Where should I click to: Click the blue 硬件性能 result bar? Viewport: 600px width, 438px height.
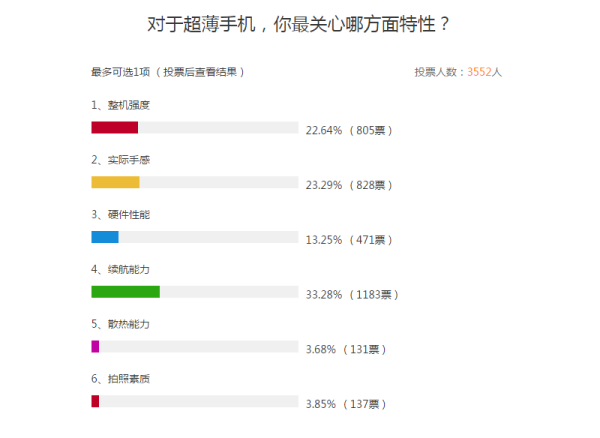(105, 237)
